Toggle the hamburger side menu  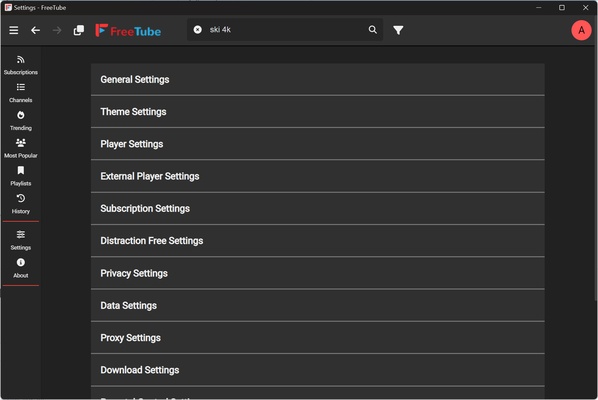point(14,30)
